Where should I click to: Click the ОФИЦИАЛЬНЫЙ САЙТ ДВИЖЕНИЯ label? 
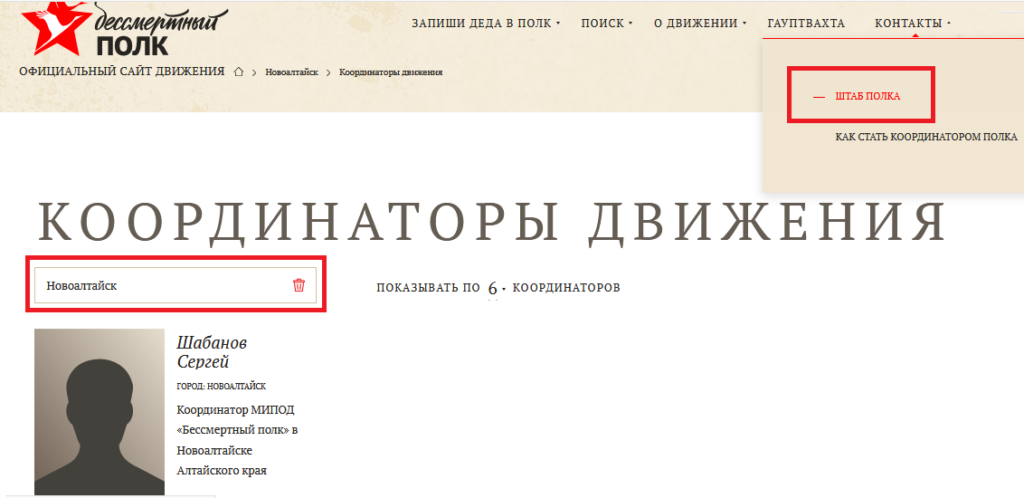pos(122,72)
